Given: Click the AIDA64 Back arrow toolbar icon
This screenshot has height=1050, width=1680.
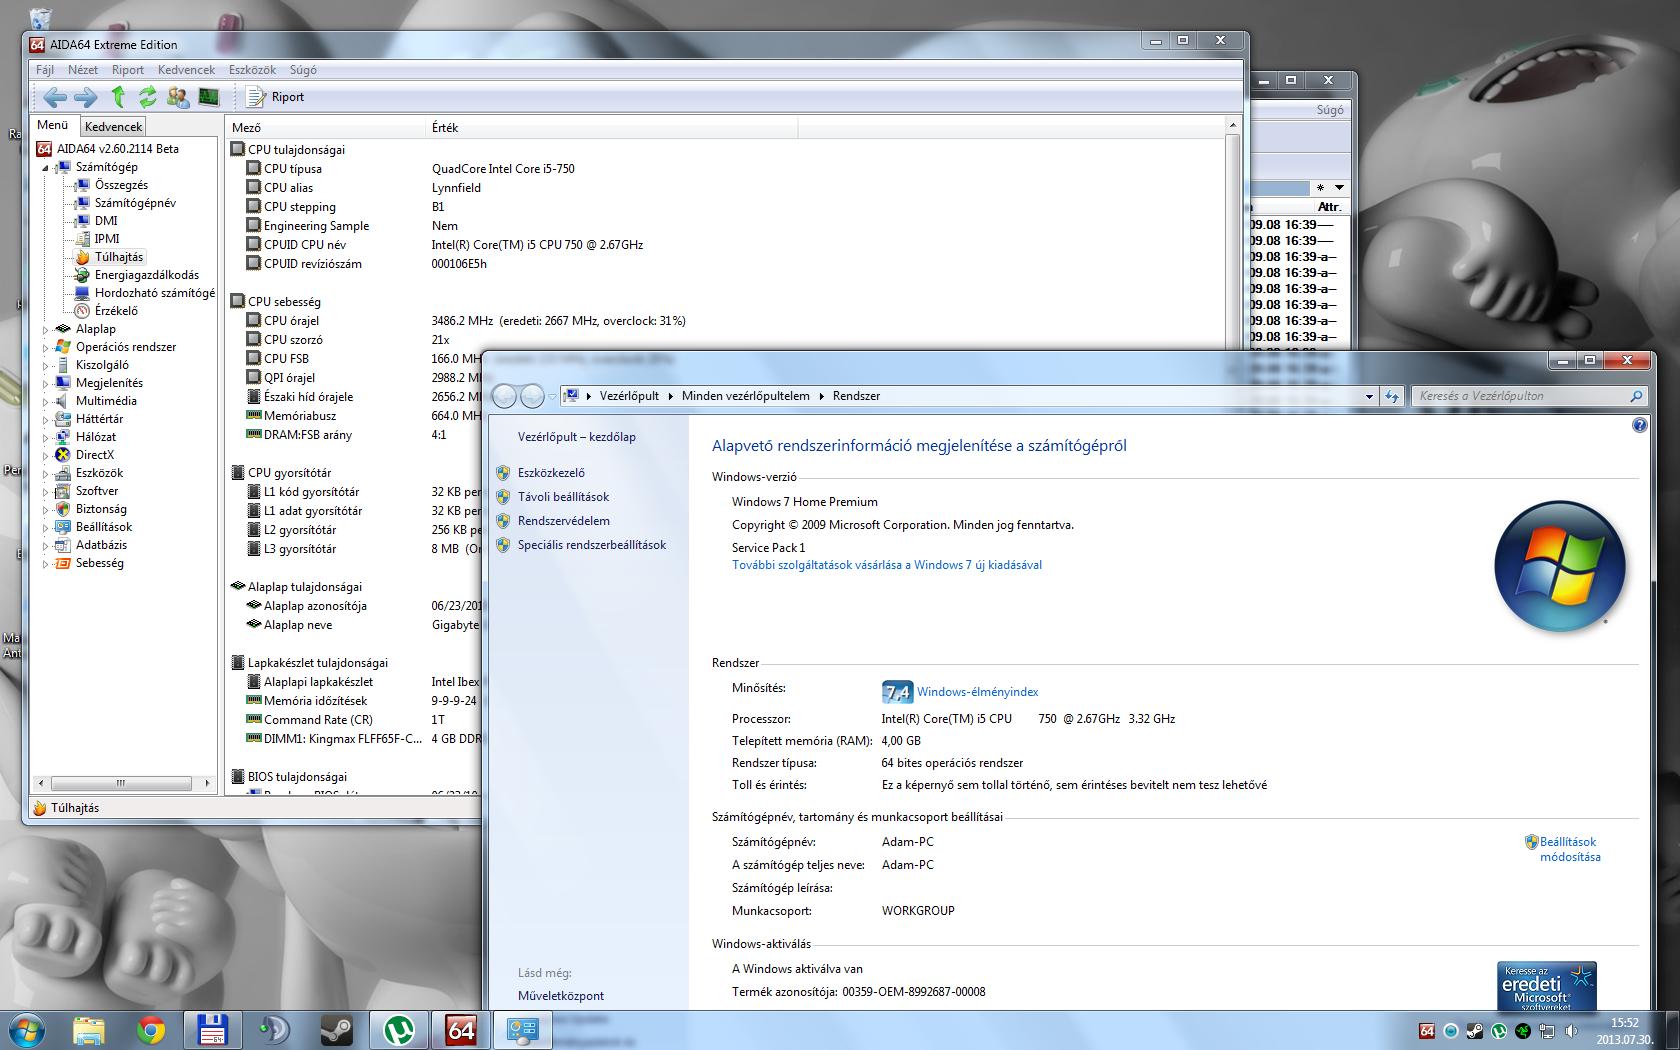Looking at the screenshot, I should pos(55,97).
